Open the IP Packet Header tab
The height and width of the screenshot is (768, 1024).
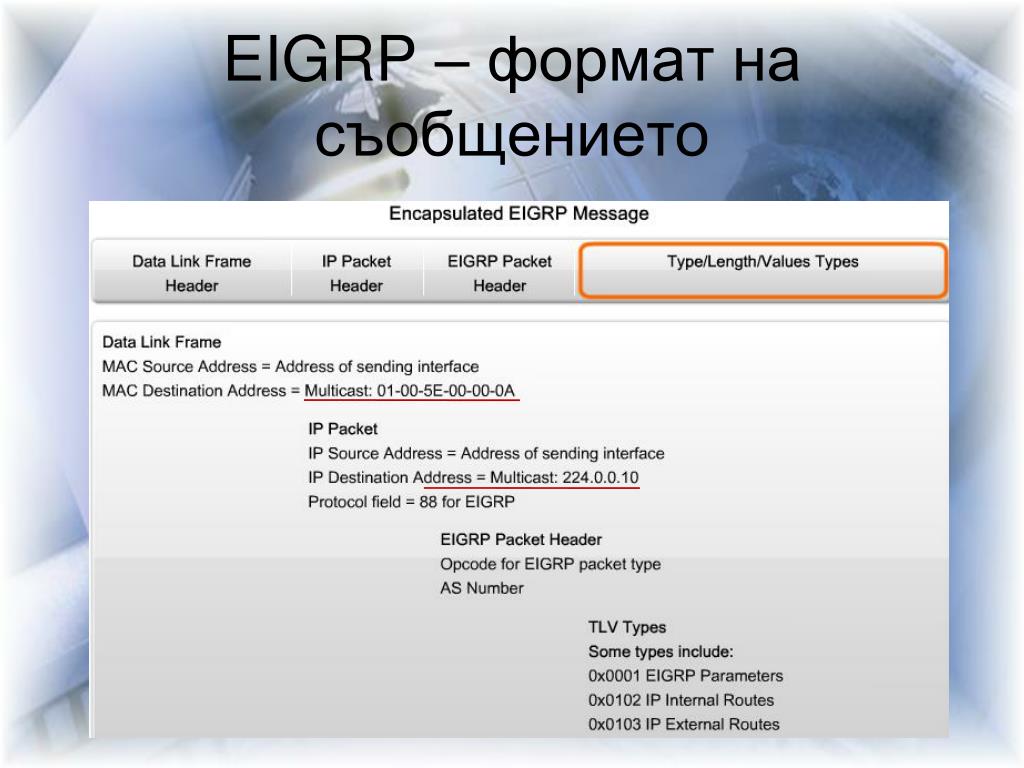357,273
